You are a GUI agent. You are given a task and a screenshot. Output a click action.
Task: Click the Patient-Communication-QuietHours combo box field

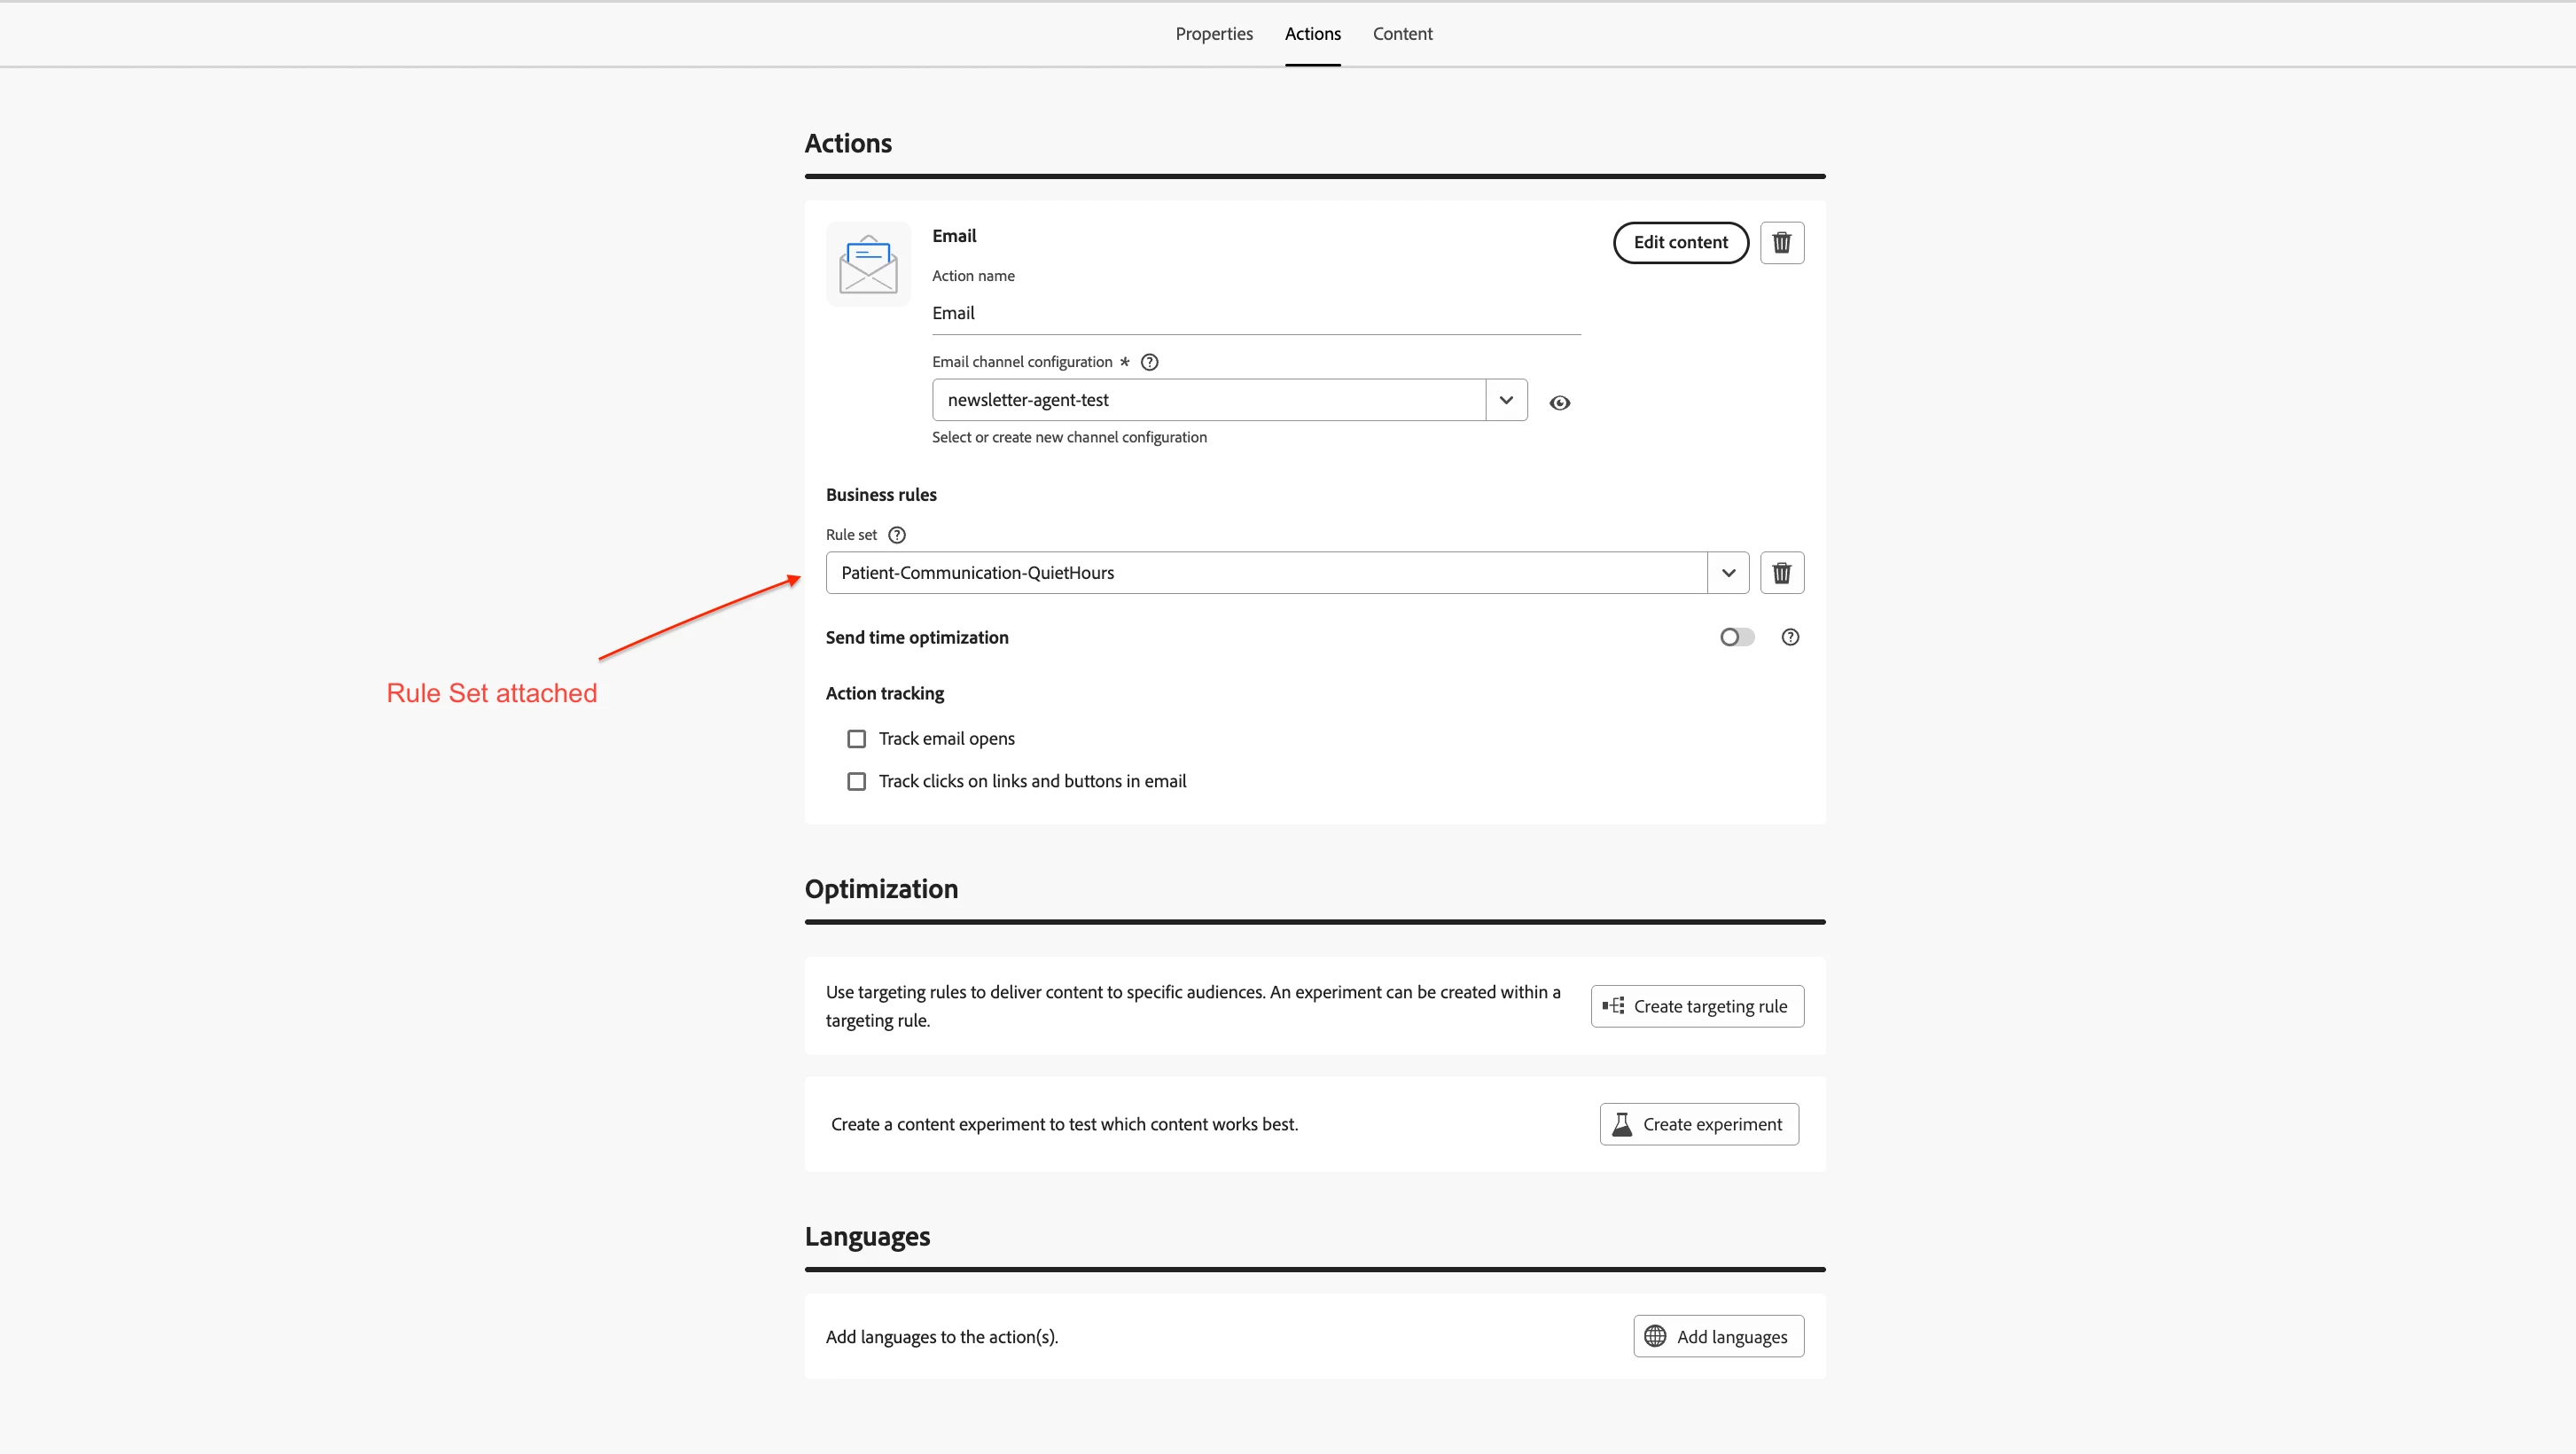click(1265, 573)
